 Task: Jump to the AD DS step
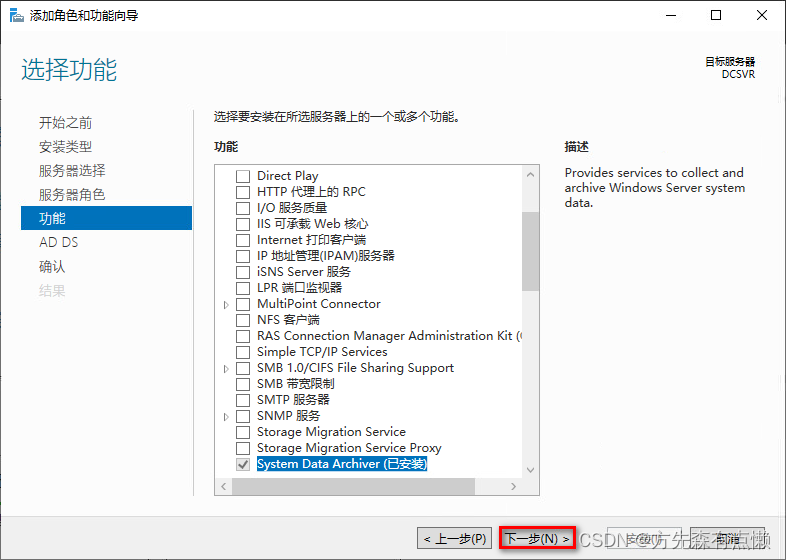click(59, 242)
